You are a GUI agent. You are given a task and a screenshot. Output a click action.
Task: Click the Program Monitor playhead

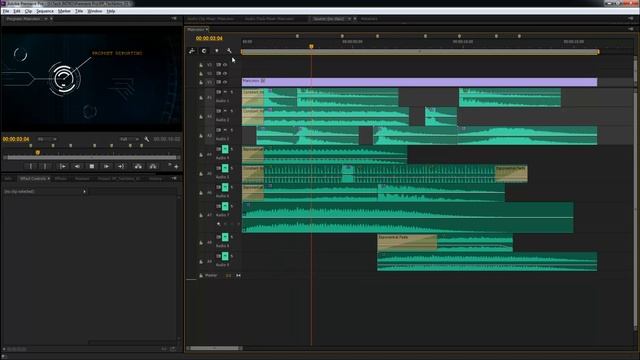coord(38,152)
